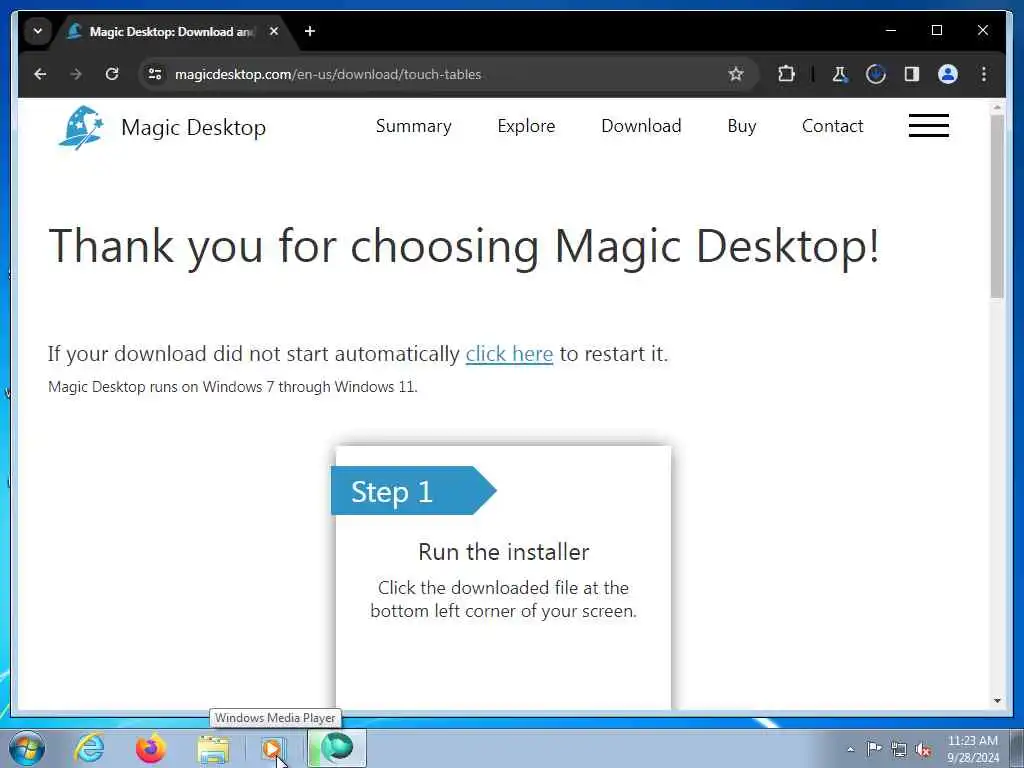Open Chrome three-dot menu
Viewport: 1024px width, 768px height.
tap(984, 74)
